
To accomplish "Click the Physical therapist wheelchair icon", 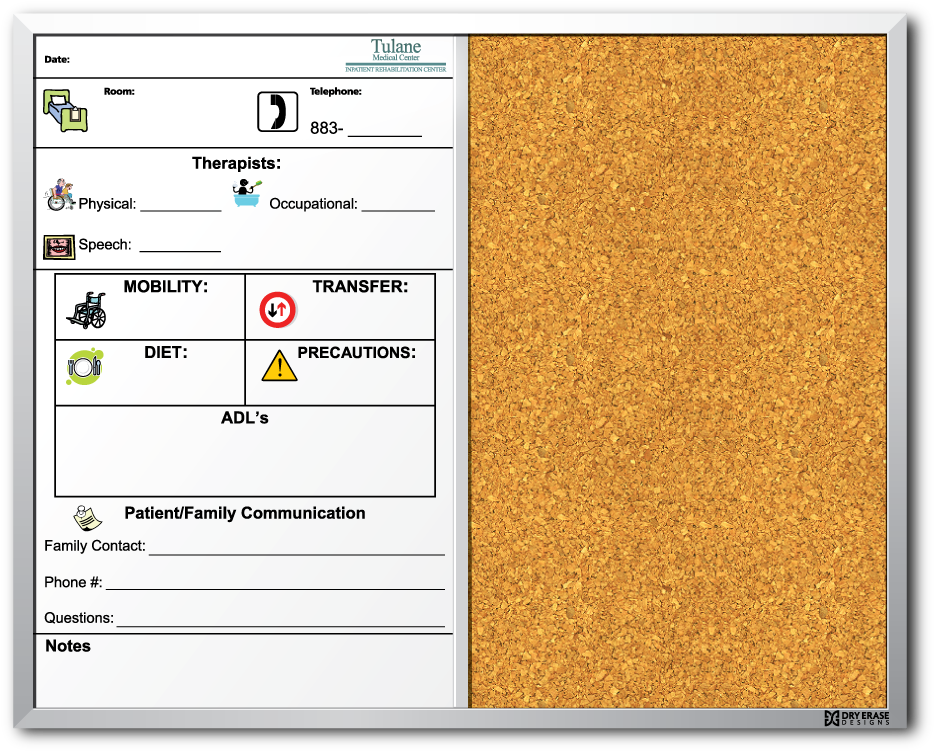I will pos(60,195).
